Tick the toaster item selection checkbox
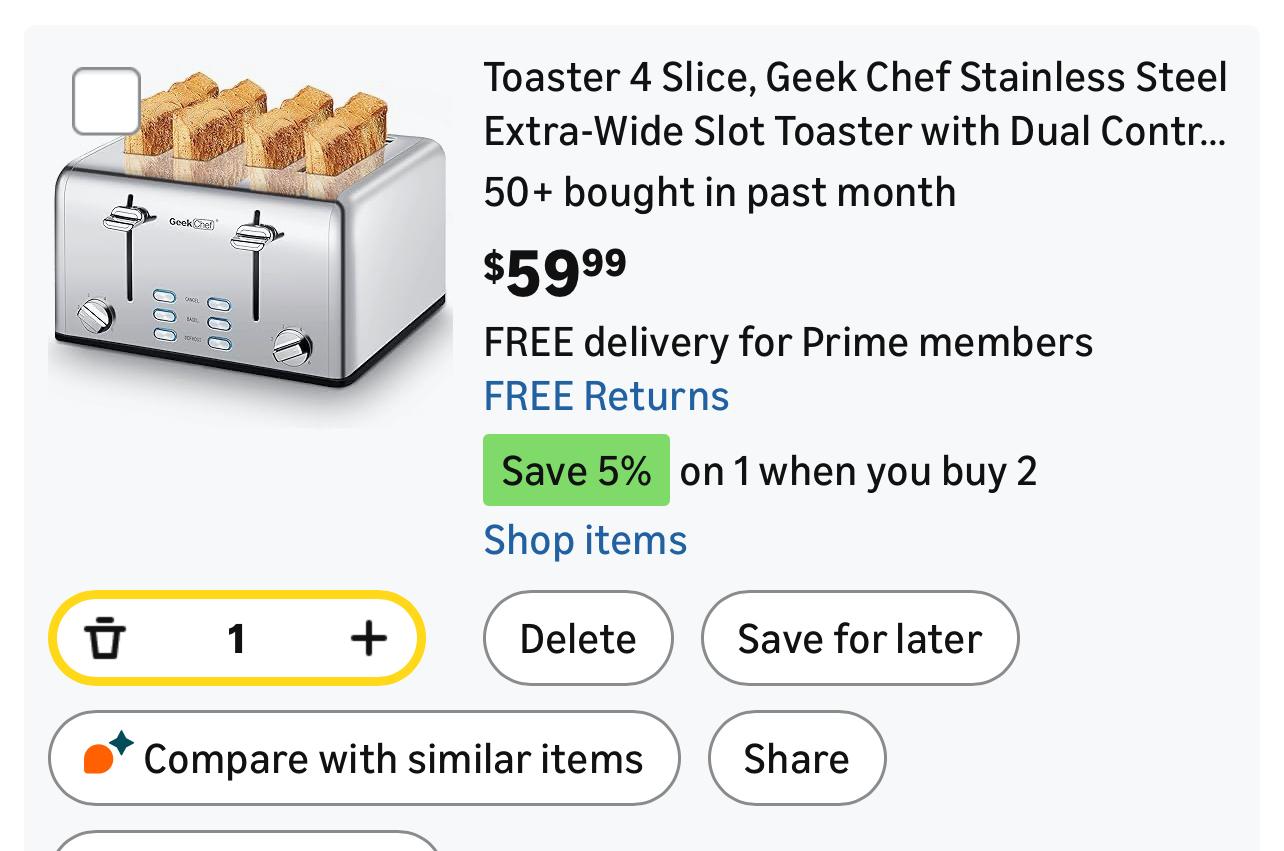 [106, 101]
